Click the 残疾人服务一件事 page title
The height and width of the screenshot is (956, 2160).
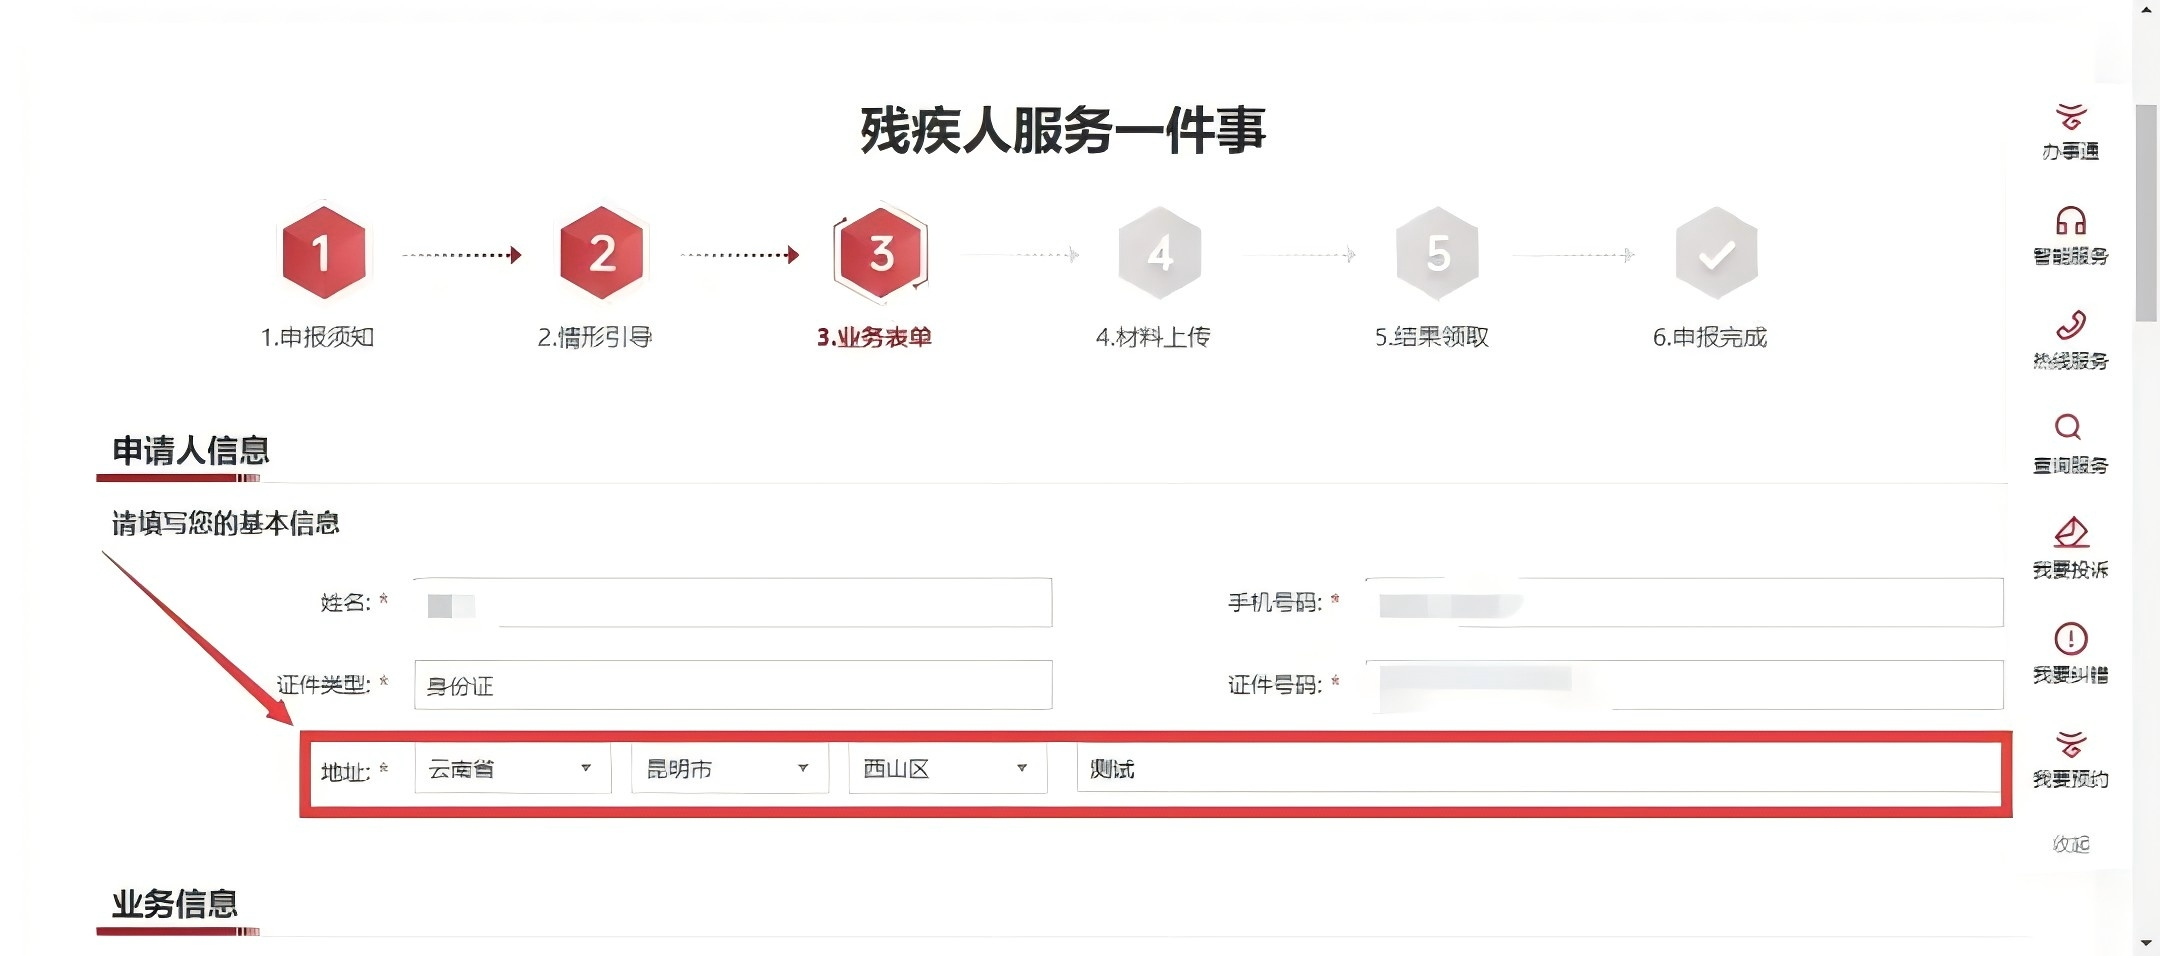tap(1063, 130)
